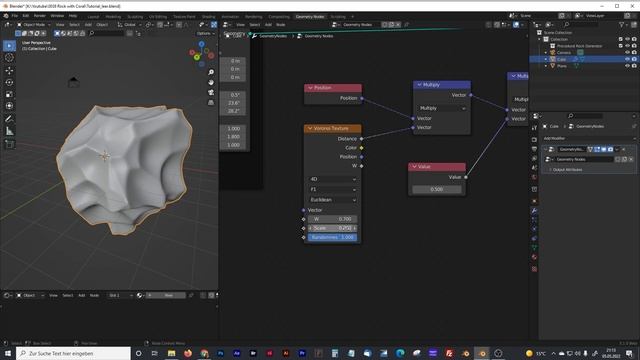Open After Effects from the taskbar
Screen dimensions: 640x360
237,353
